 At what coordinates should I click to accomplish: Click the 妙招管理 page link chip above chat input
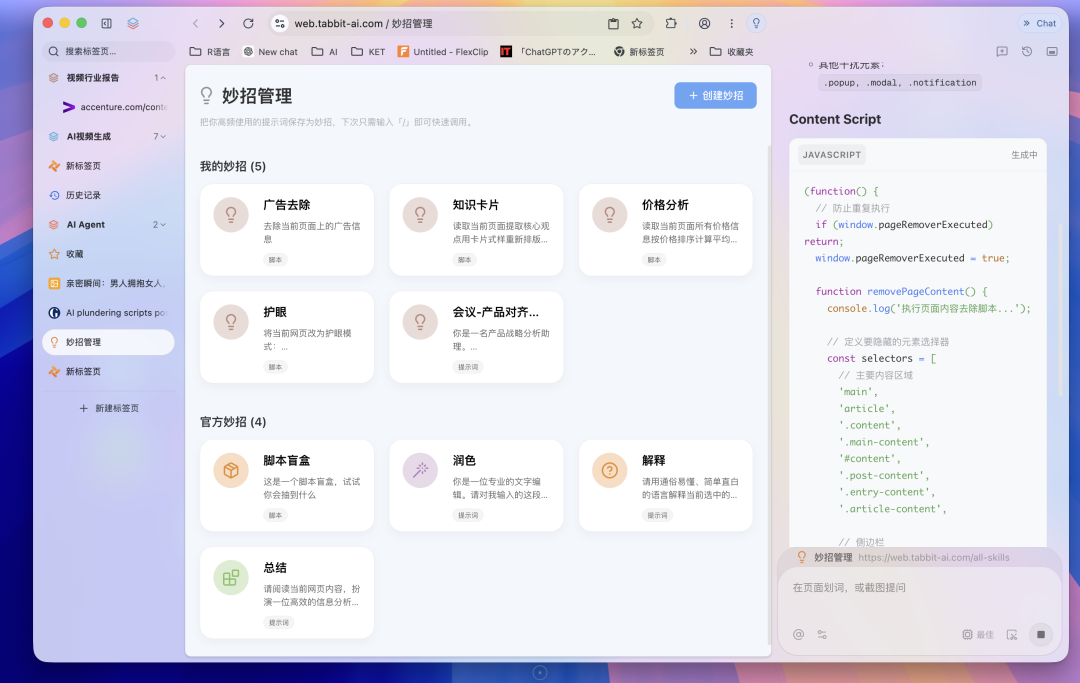[902, 558]
